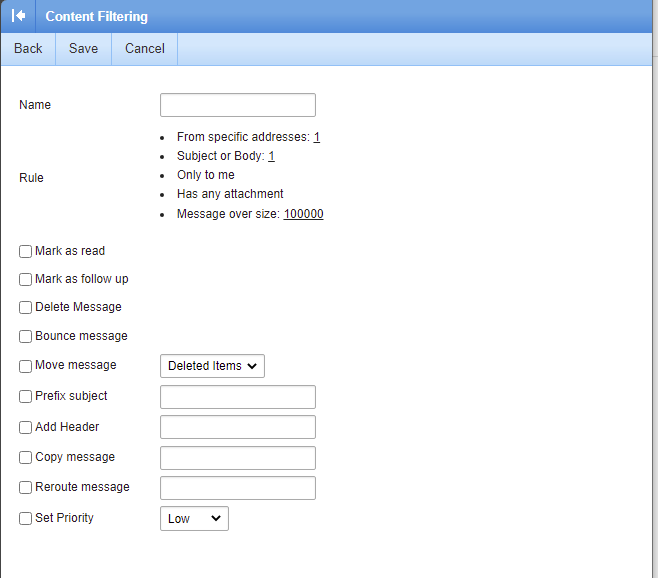This screenshot has width=658, height=578.
Task: Check the Delete Message option
Action: click(x=26, y=307)
